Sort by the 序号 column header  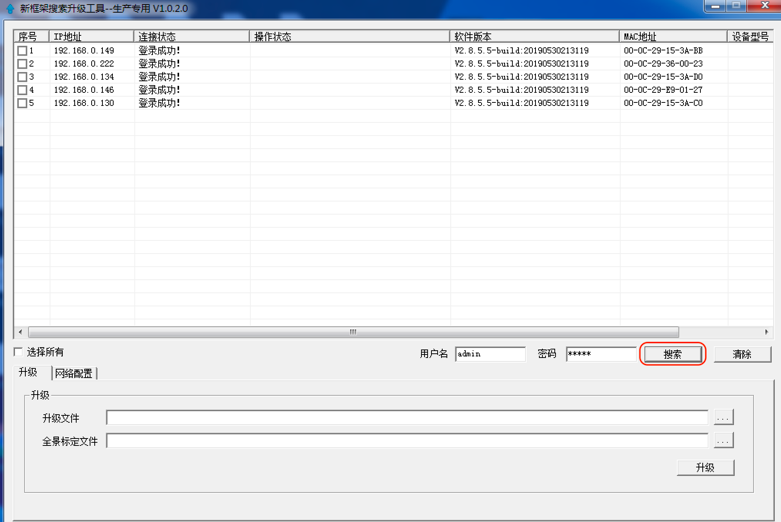[31, 36]
